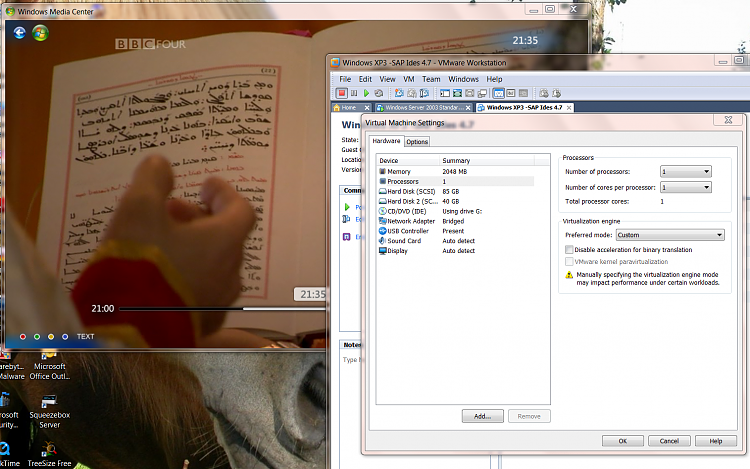Screen dimensions: 750x469
Task: Click the back arrow in Windows Media Center
Action: click(20, 33)
